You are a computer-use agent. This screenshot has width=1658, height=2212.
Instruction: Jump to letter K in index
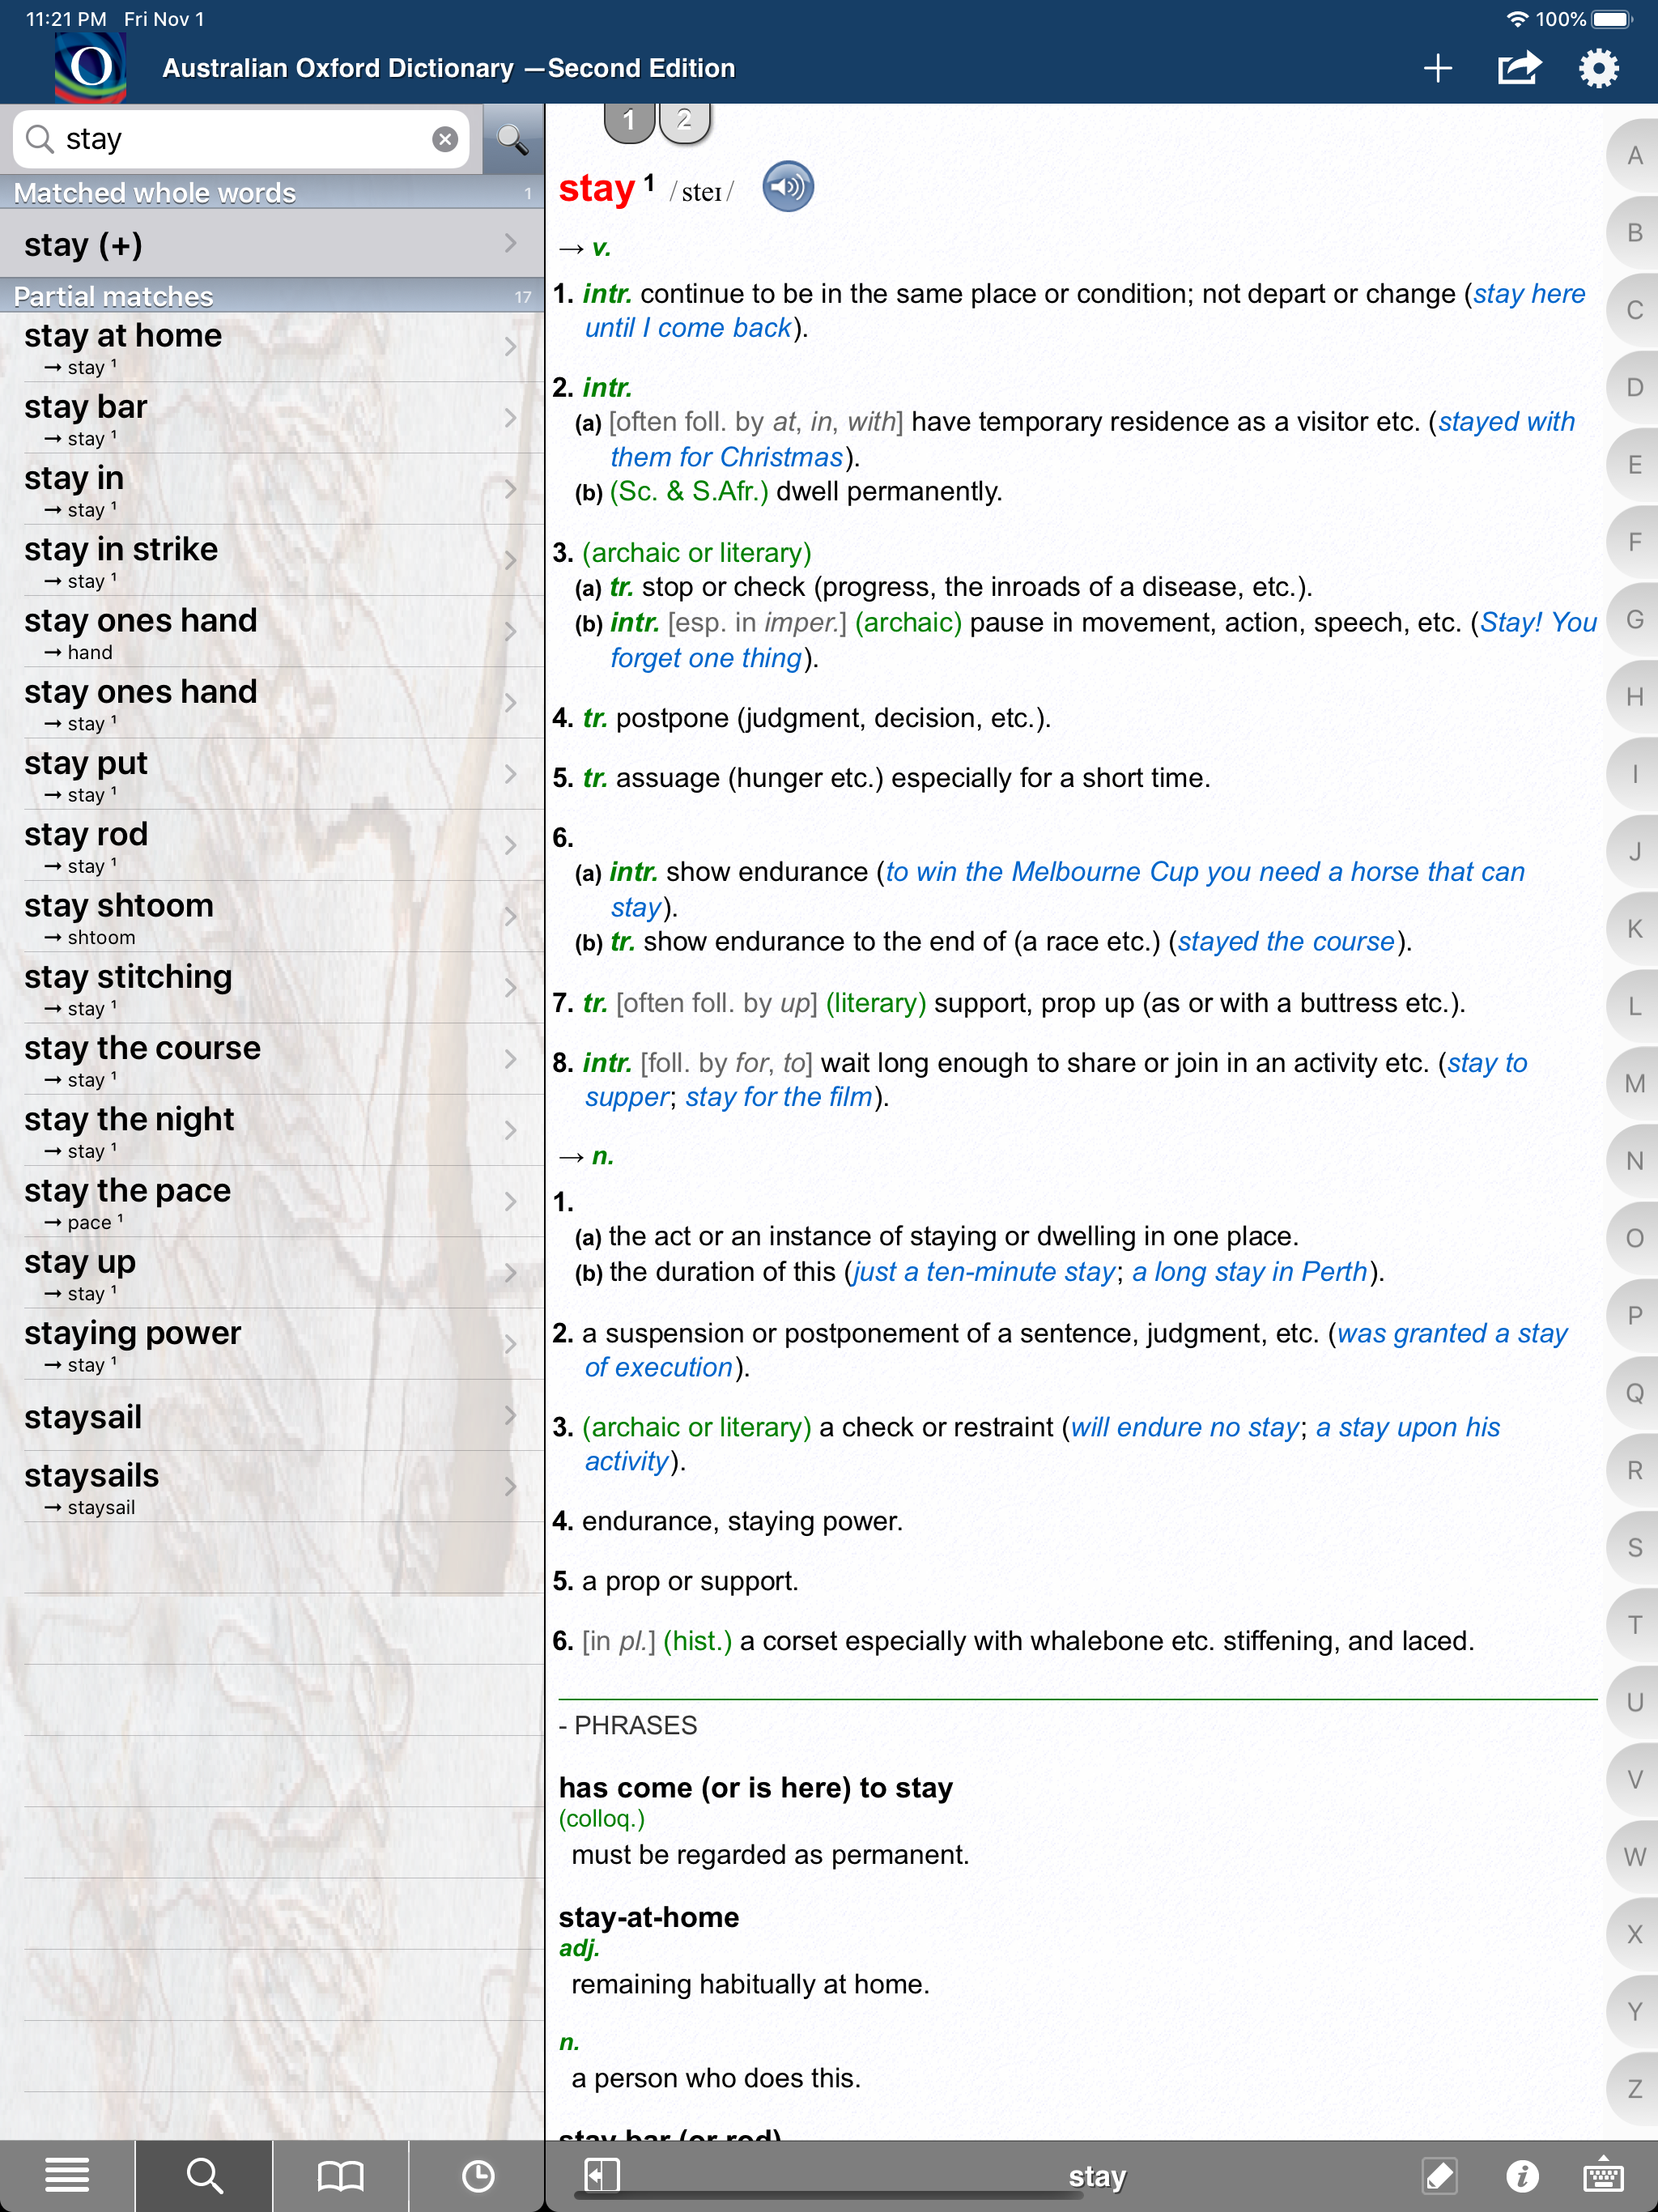(1634, 929)
